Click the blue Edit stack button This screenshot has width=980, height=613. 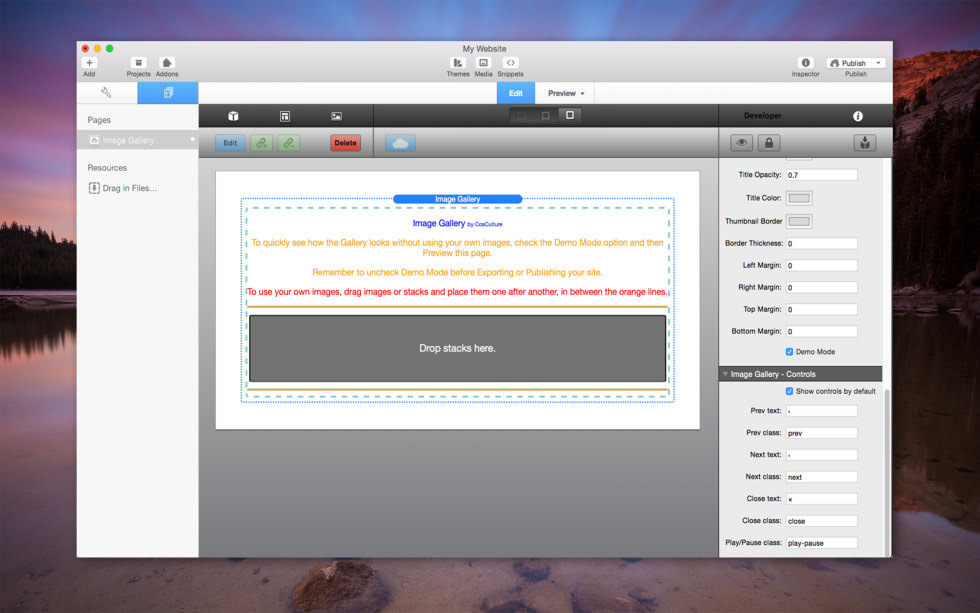(230, 143)
